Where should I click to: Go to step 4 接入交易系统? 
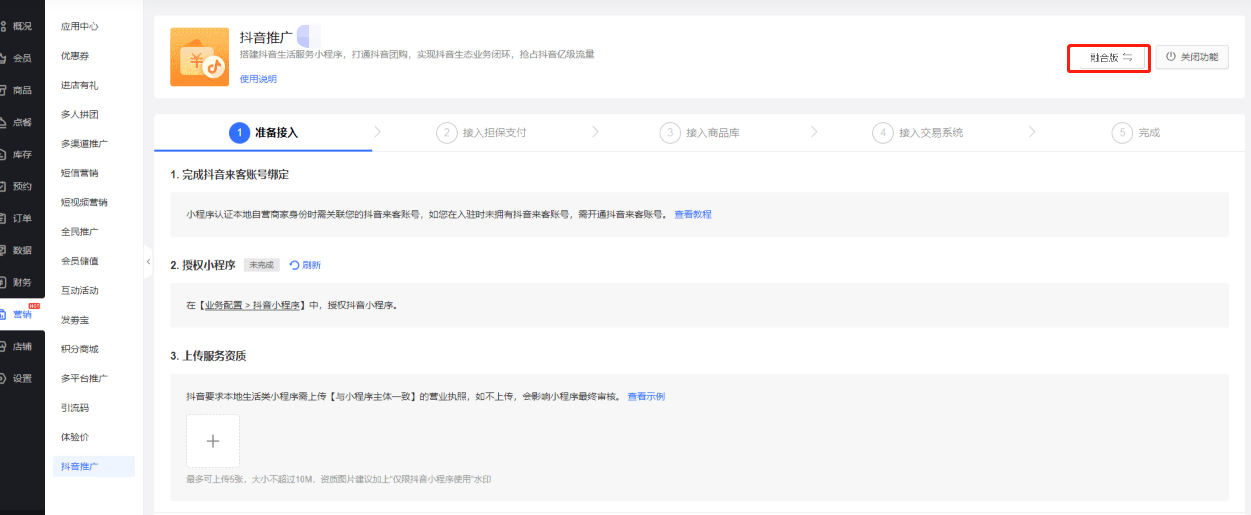pos(918,132)
